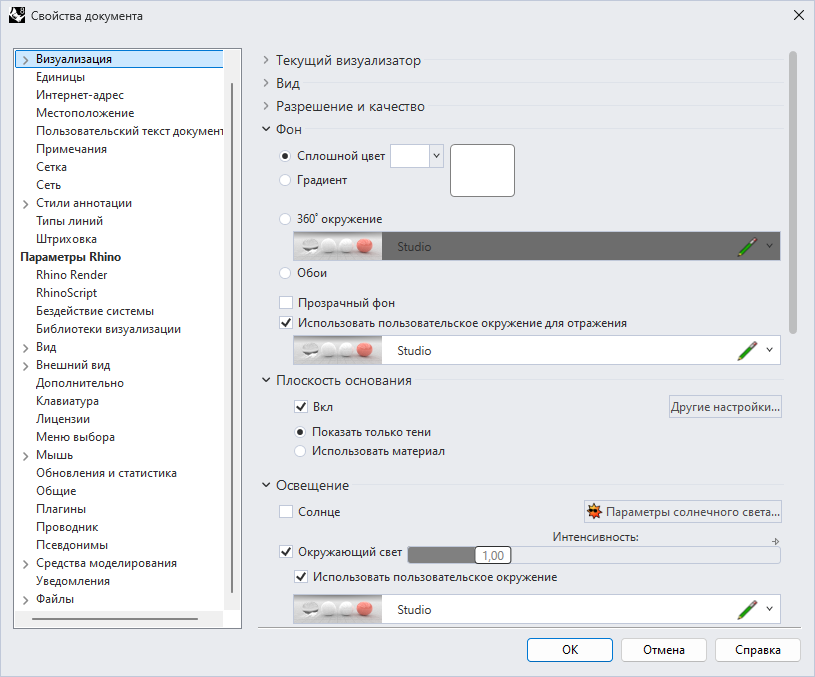The height and width of the screenshot is (677, 815).
Task: Click the vertical scrollbar of the render settings panel
Action: tap(793, 192)
